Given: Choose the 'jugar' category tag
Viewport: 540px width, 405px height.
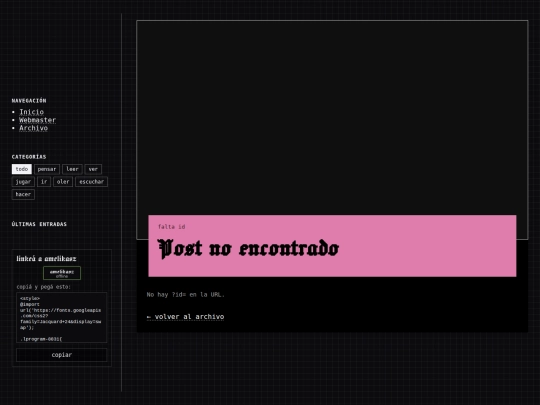Looking at the screenshot, I should click(x=23, y=182).
